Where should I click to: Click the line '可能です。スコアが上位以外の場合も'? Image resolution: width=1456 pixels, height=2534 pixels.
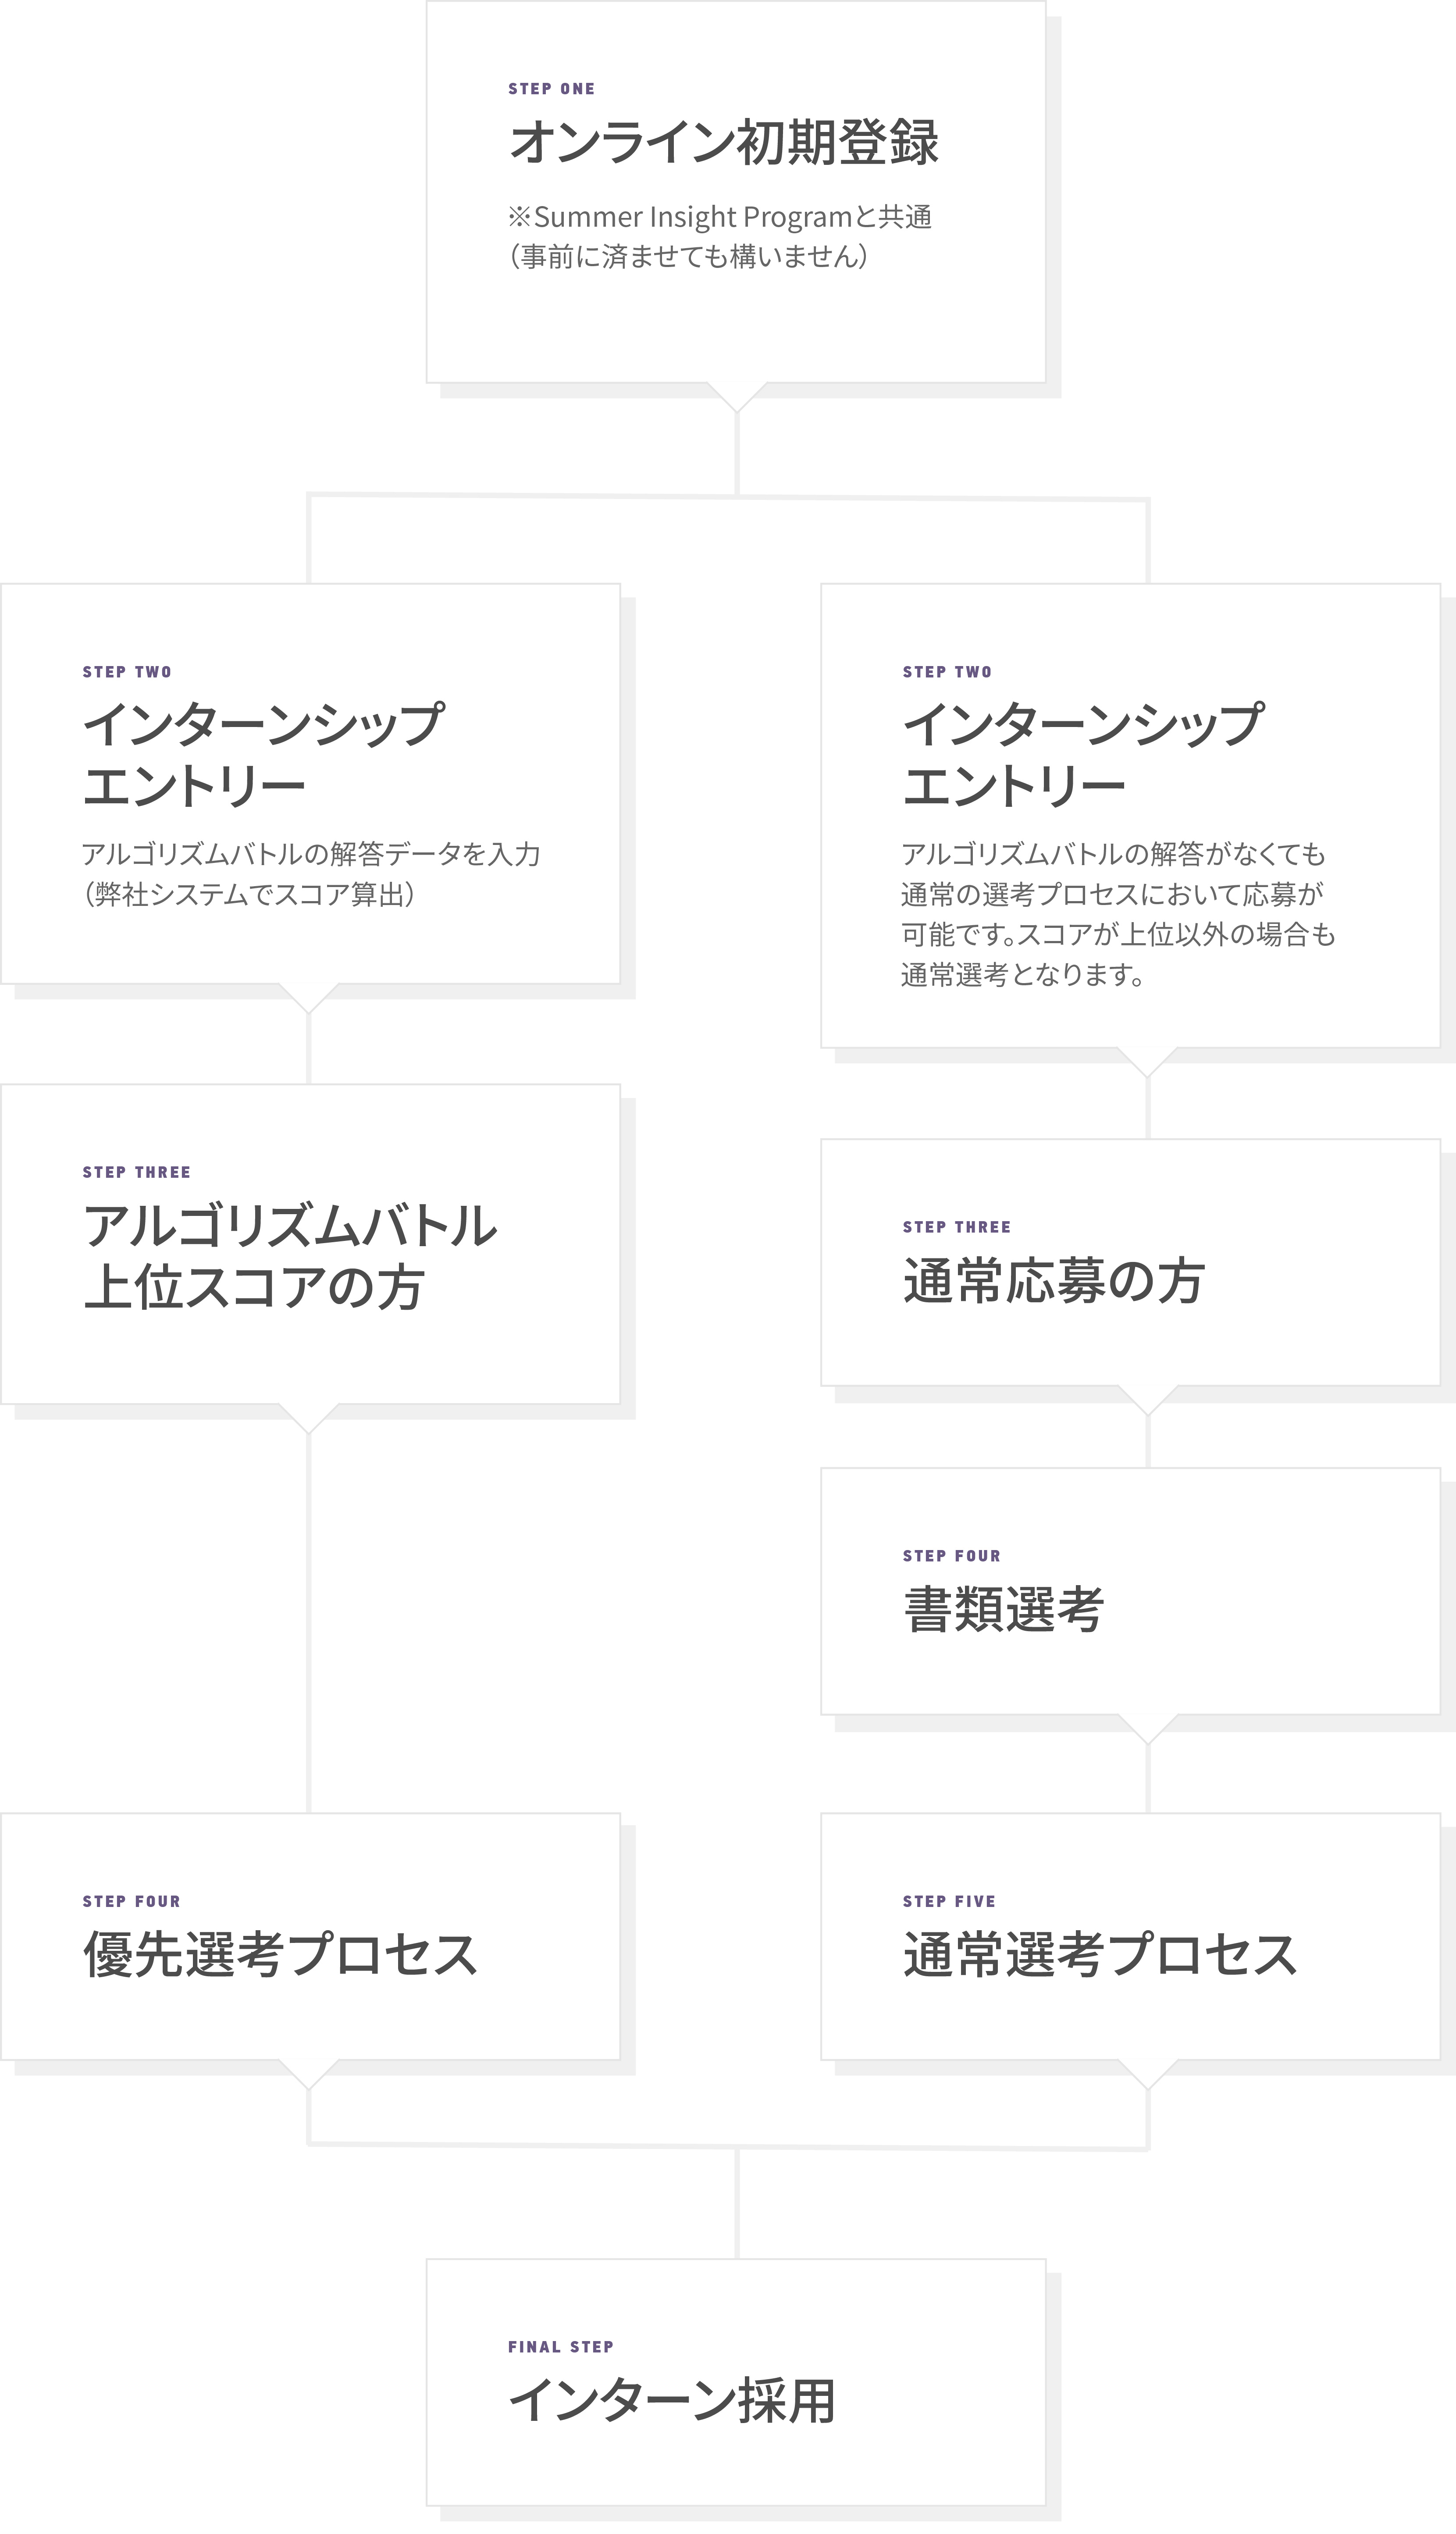(x=1118, y=934)
